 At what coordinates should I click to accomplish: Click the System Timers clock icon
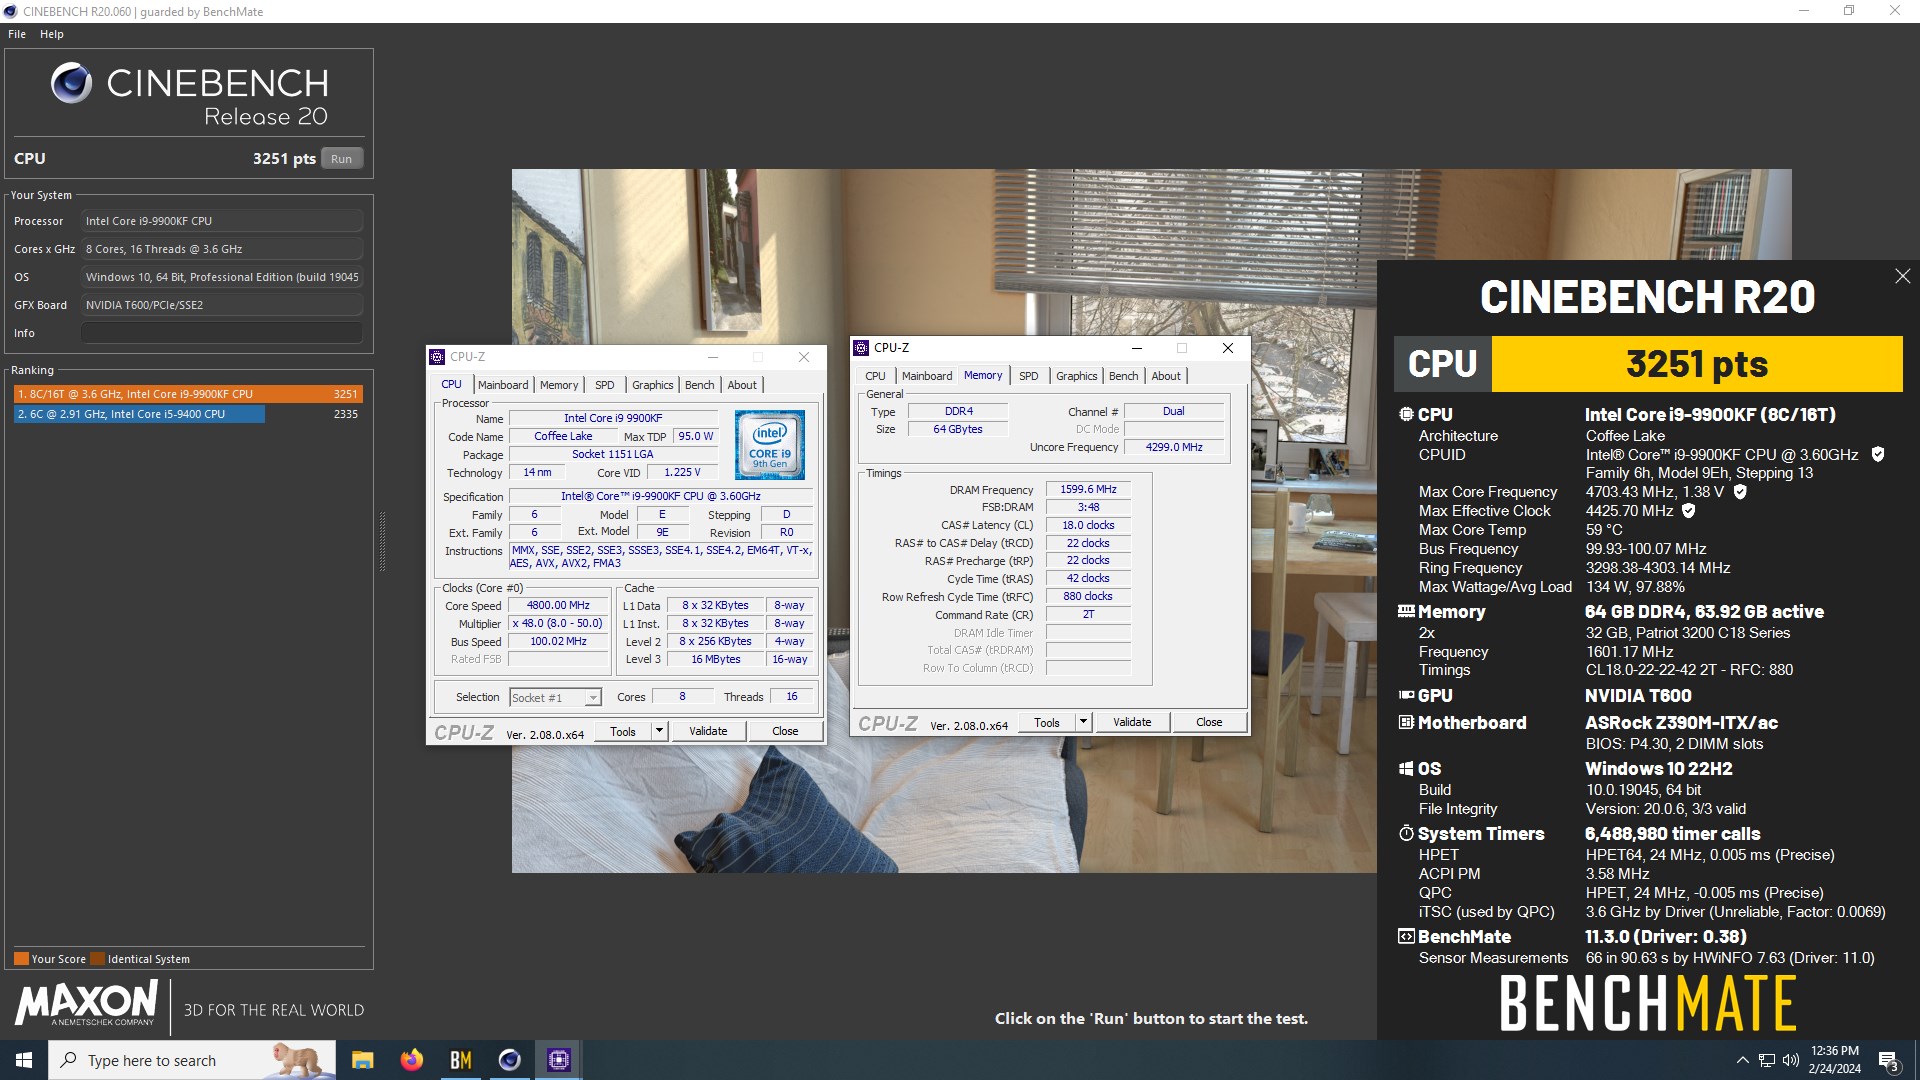[1406, 833]
